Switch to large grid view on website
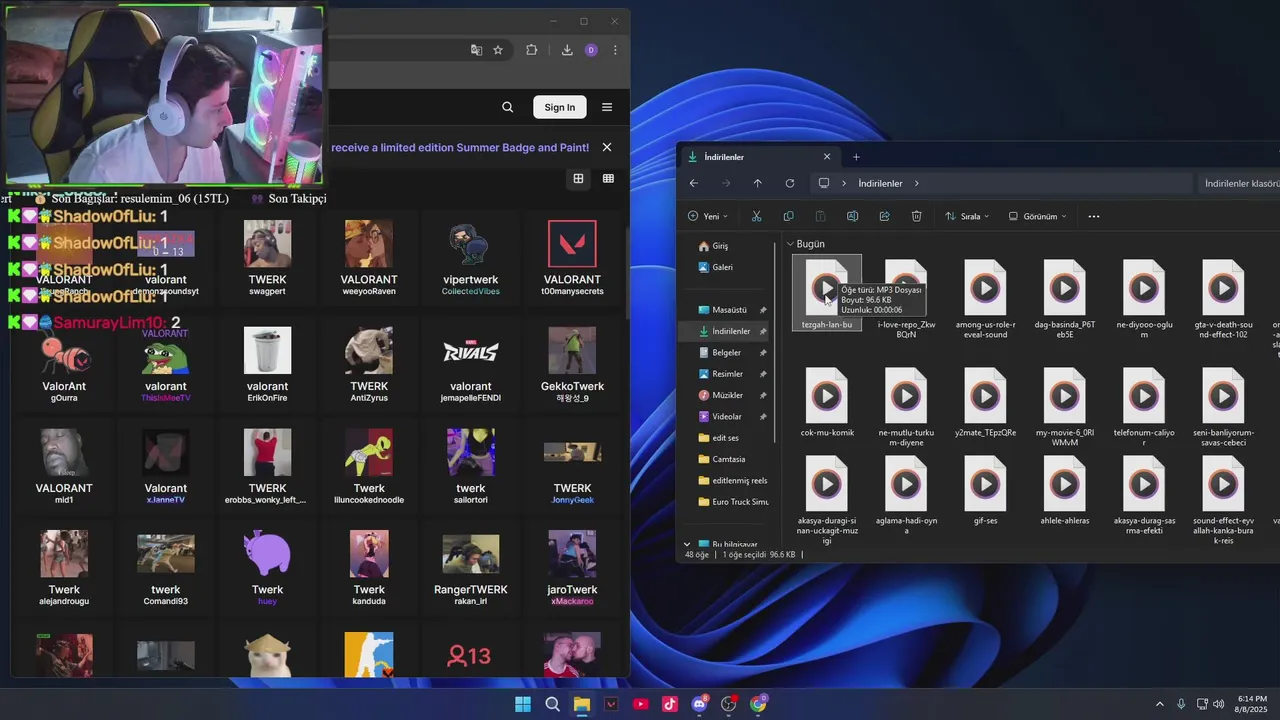The width and height of the screenshot is (1280, 720). [578, 178]
